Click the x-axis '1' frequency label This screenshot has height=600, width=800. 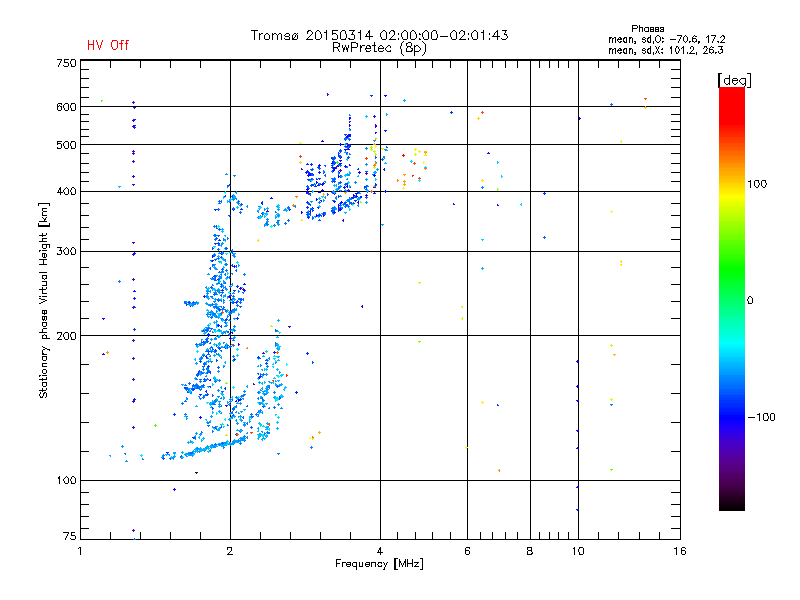80,551
